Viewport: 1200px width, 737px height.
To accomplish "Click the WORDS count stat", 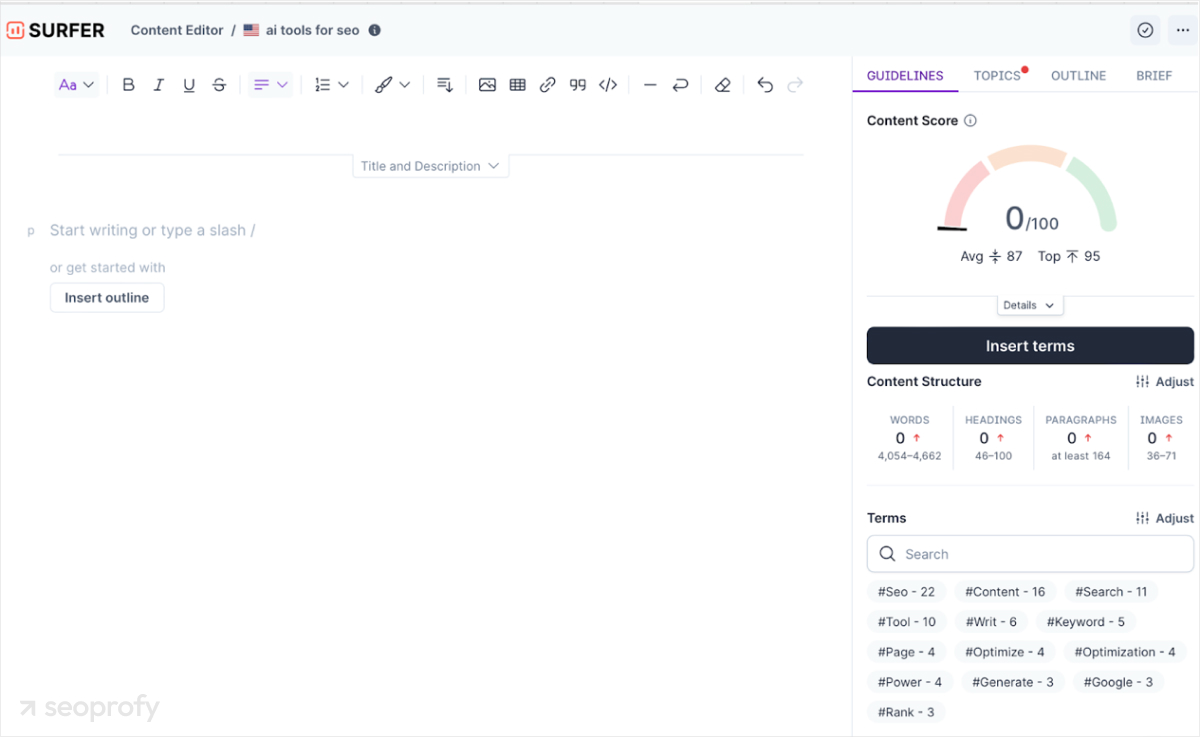I will point(909,438).
